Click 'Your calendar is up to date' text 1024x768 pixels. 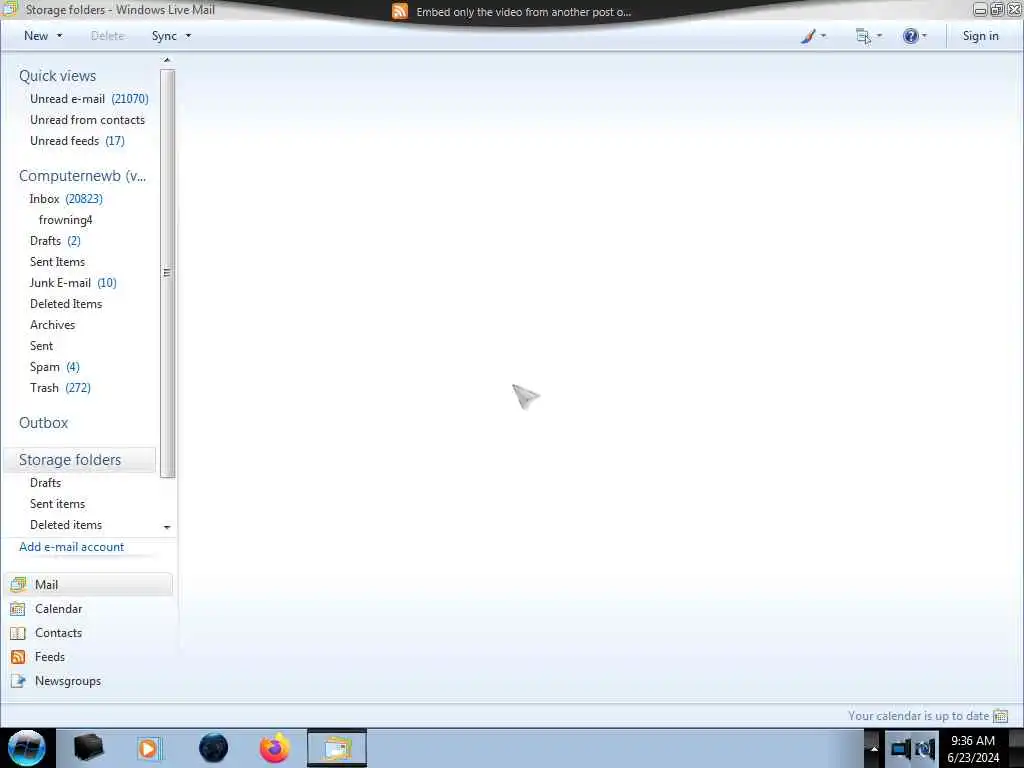[918, 716]
